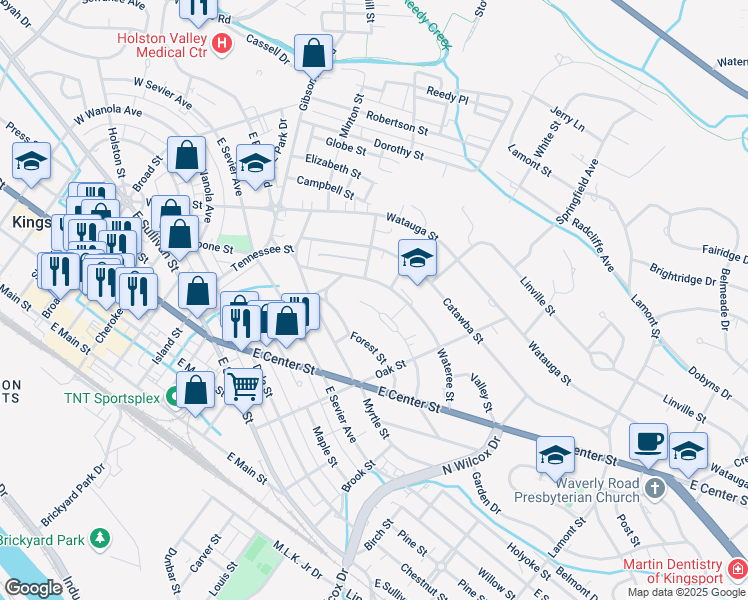Select the restaurant marker above E Center St
This screenshot has height=600, width=748.
241,326
